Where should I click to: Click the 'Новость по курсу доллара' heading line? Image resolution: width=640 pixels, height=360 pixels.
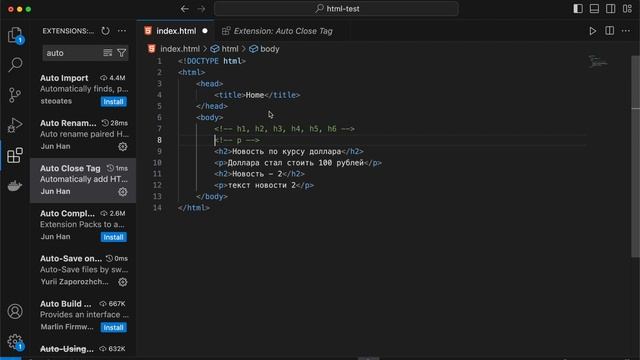click(x=289, y=151)
